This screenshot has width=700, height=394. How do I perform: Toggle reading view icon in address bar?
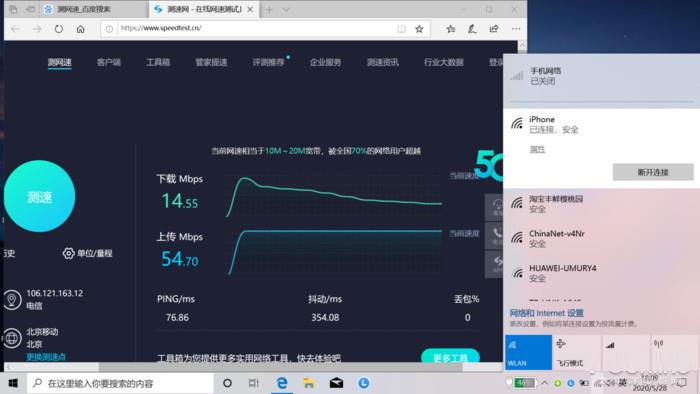401,29
